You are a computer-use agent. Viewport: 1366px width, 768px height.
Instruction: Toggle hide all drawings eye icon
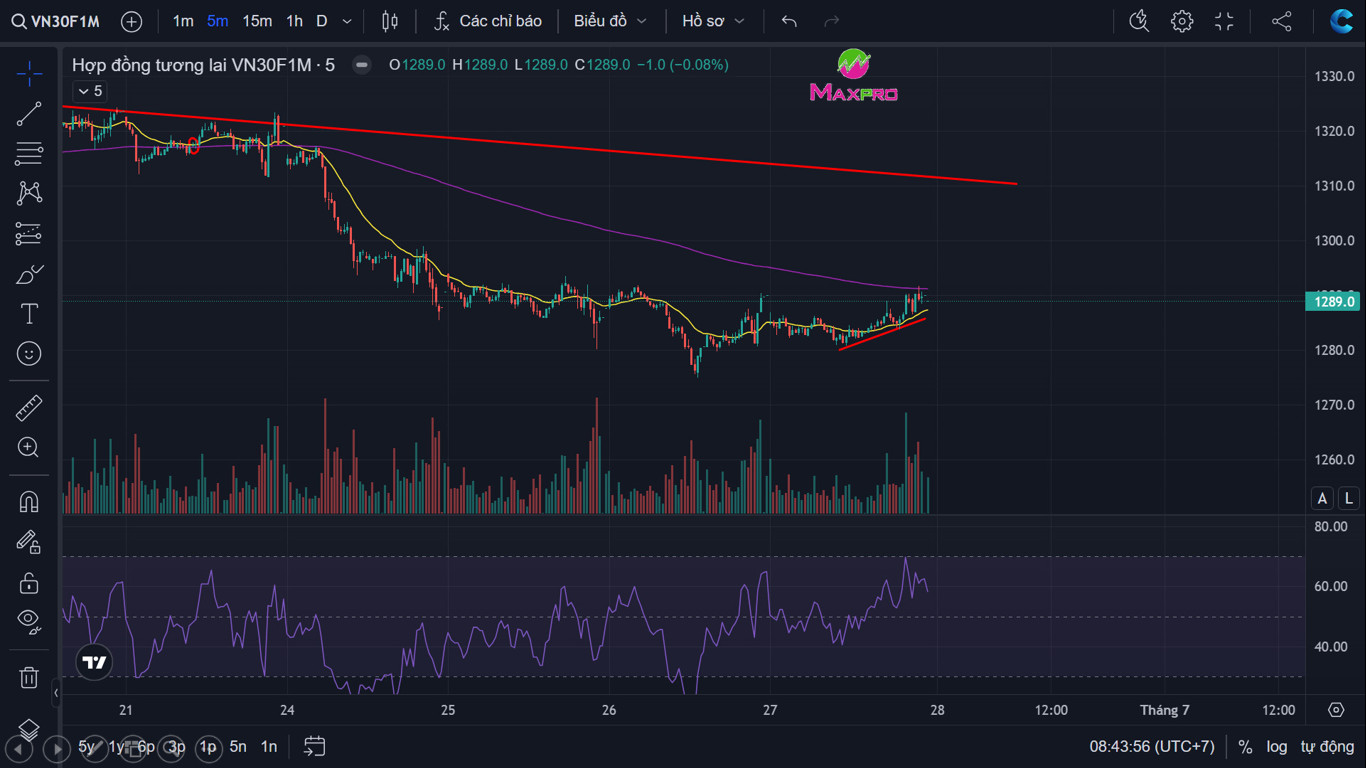pos(29,622)
